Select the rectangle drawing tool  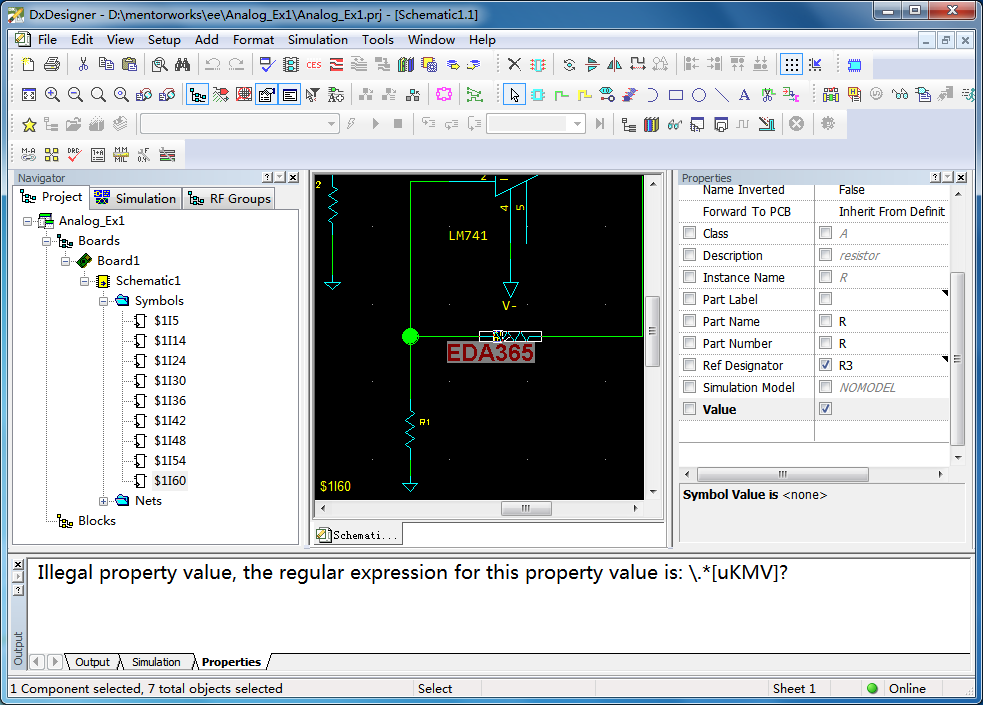[x=676, y=95]
